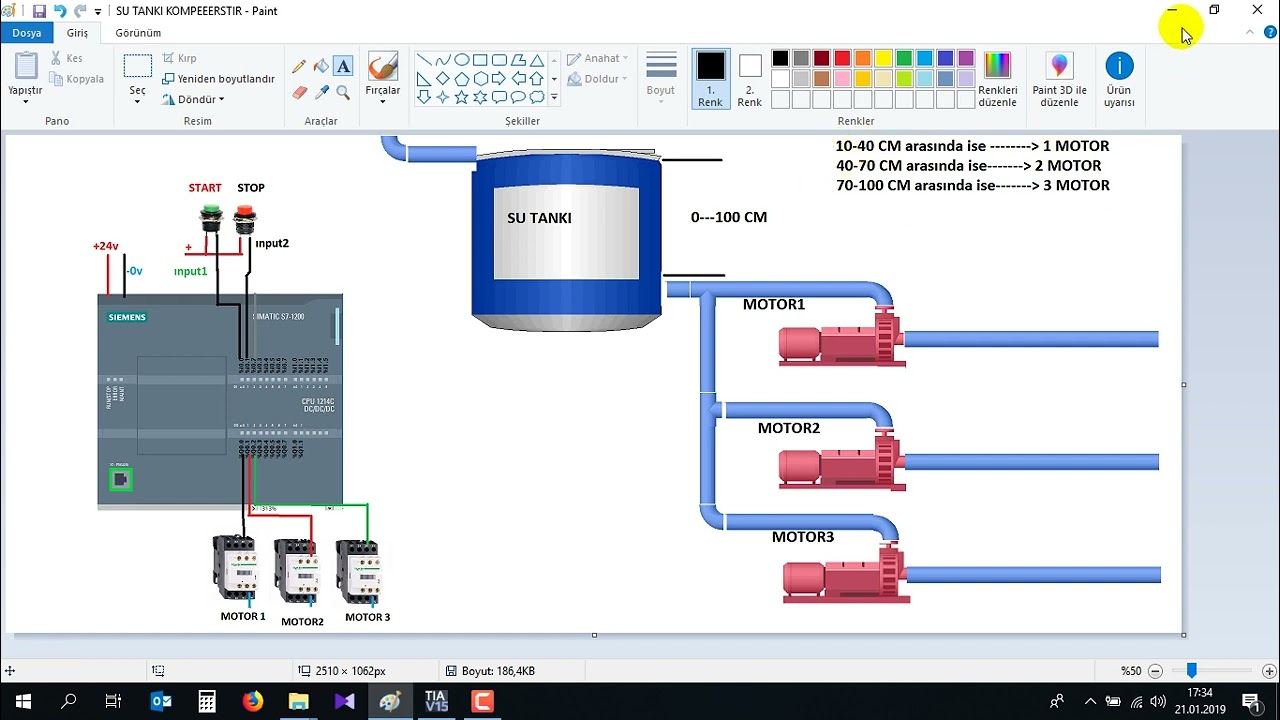Adjust the zoom slider handle
Viewport: 1280px width, 720px height.
[1191, 671]
